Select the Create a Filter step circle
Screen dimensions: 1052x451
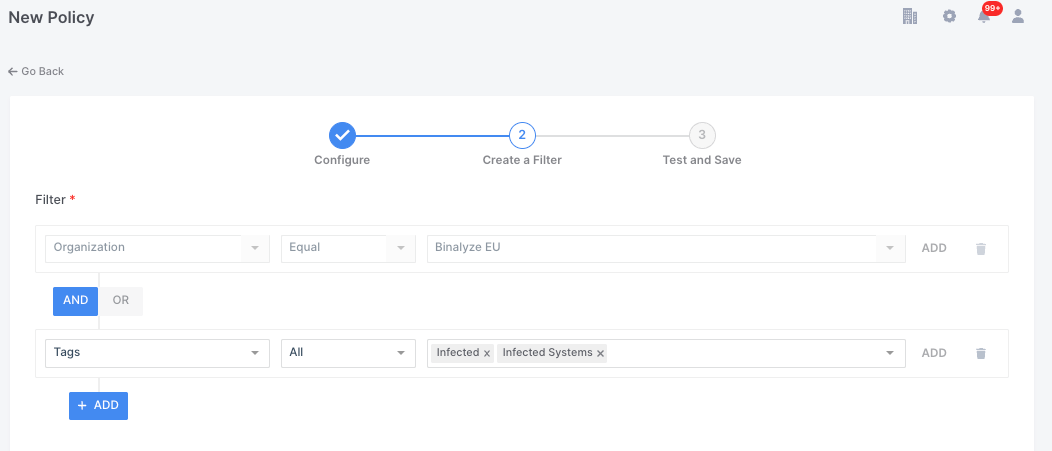[522, 135]
